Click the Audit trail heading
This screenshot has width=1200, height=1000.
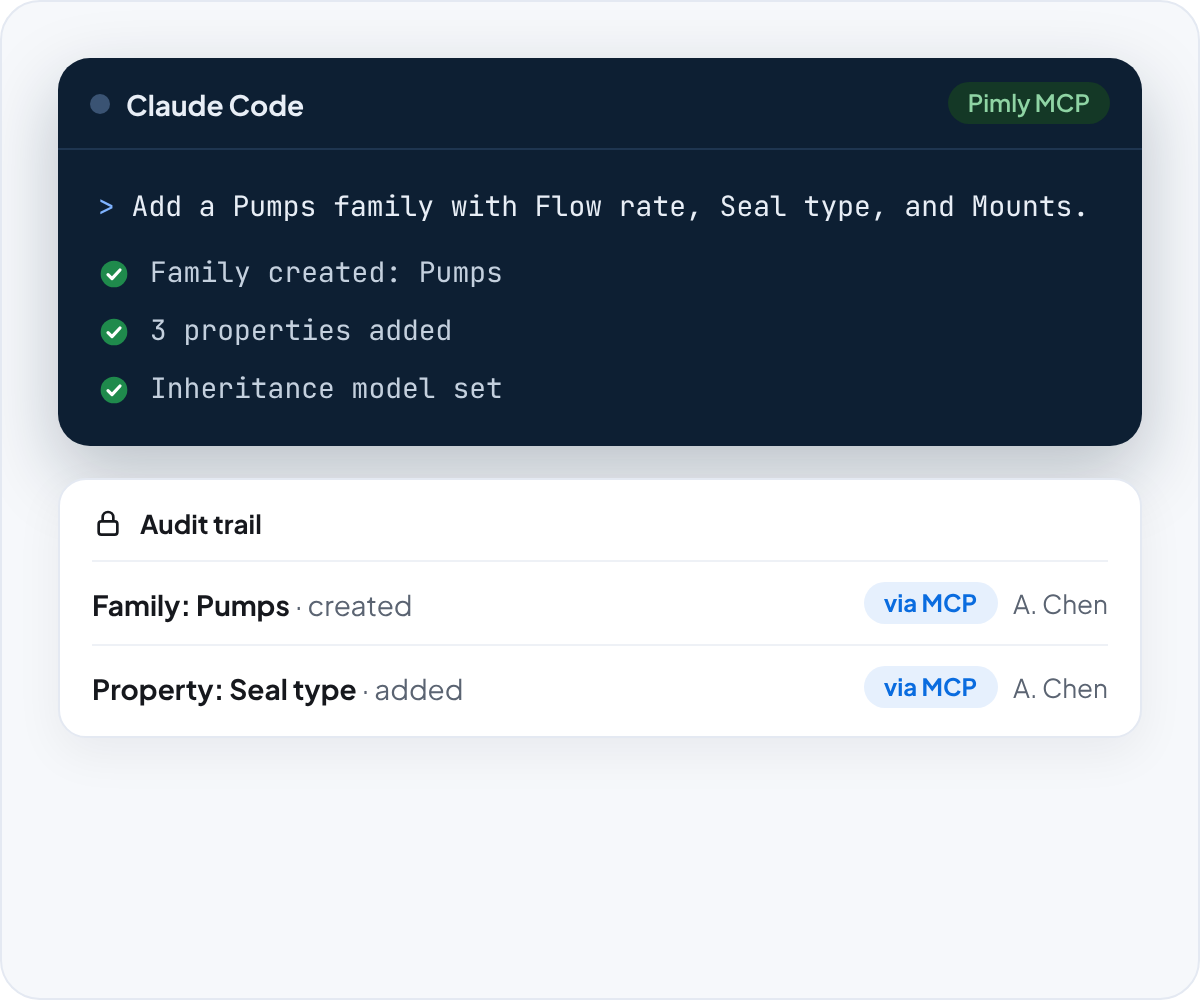click(x=201, y=525)
